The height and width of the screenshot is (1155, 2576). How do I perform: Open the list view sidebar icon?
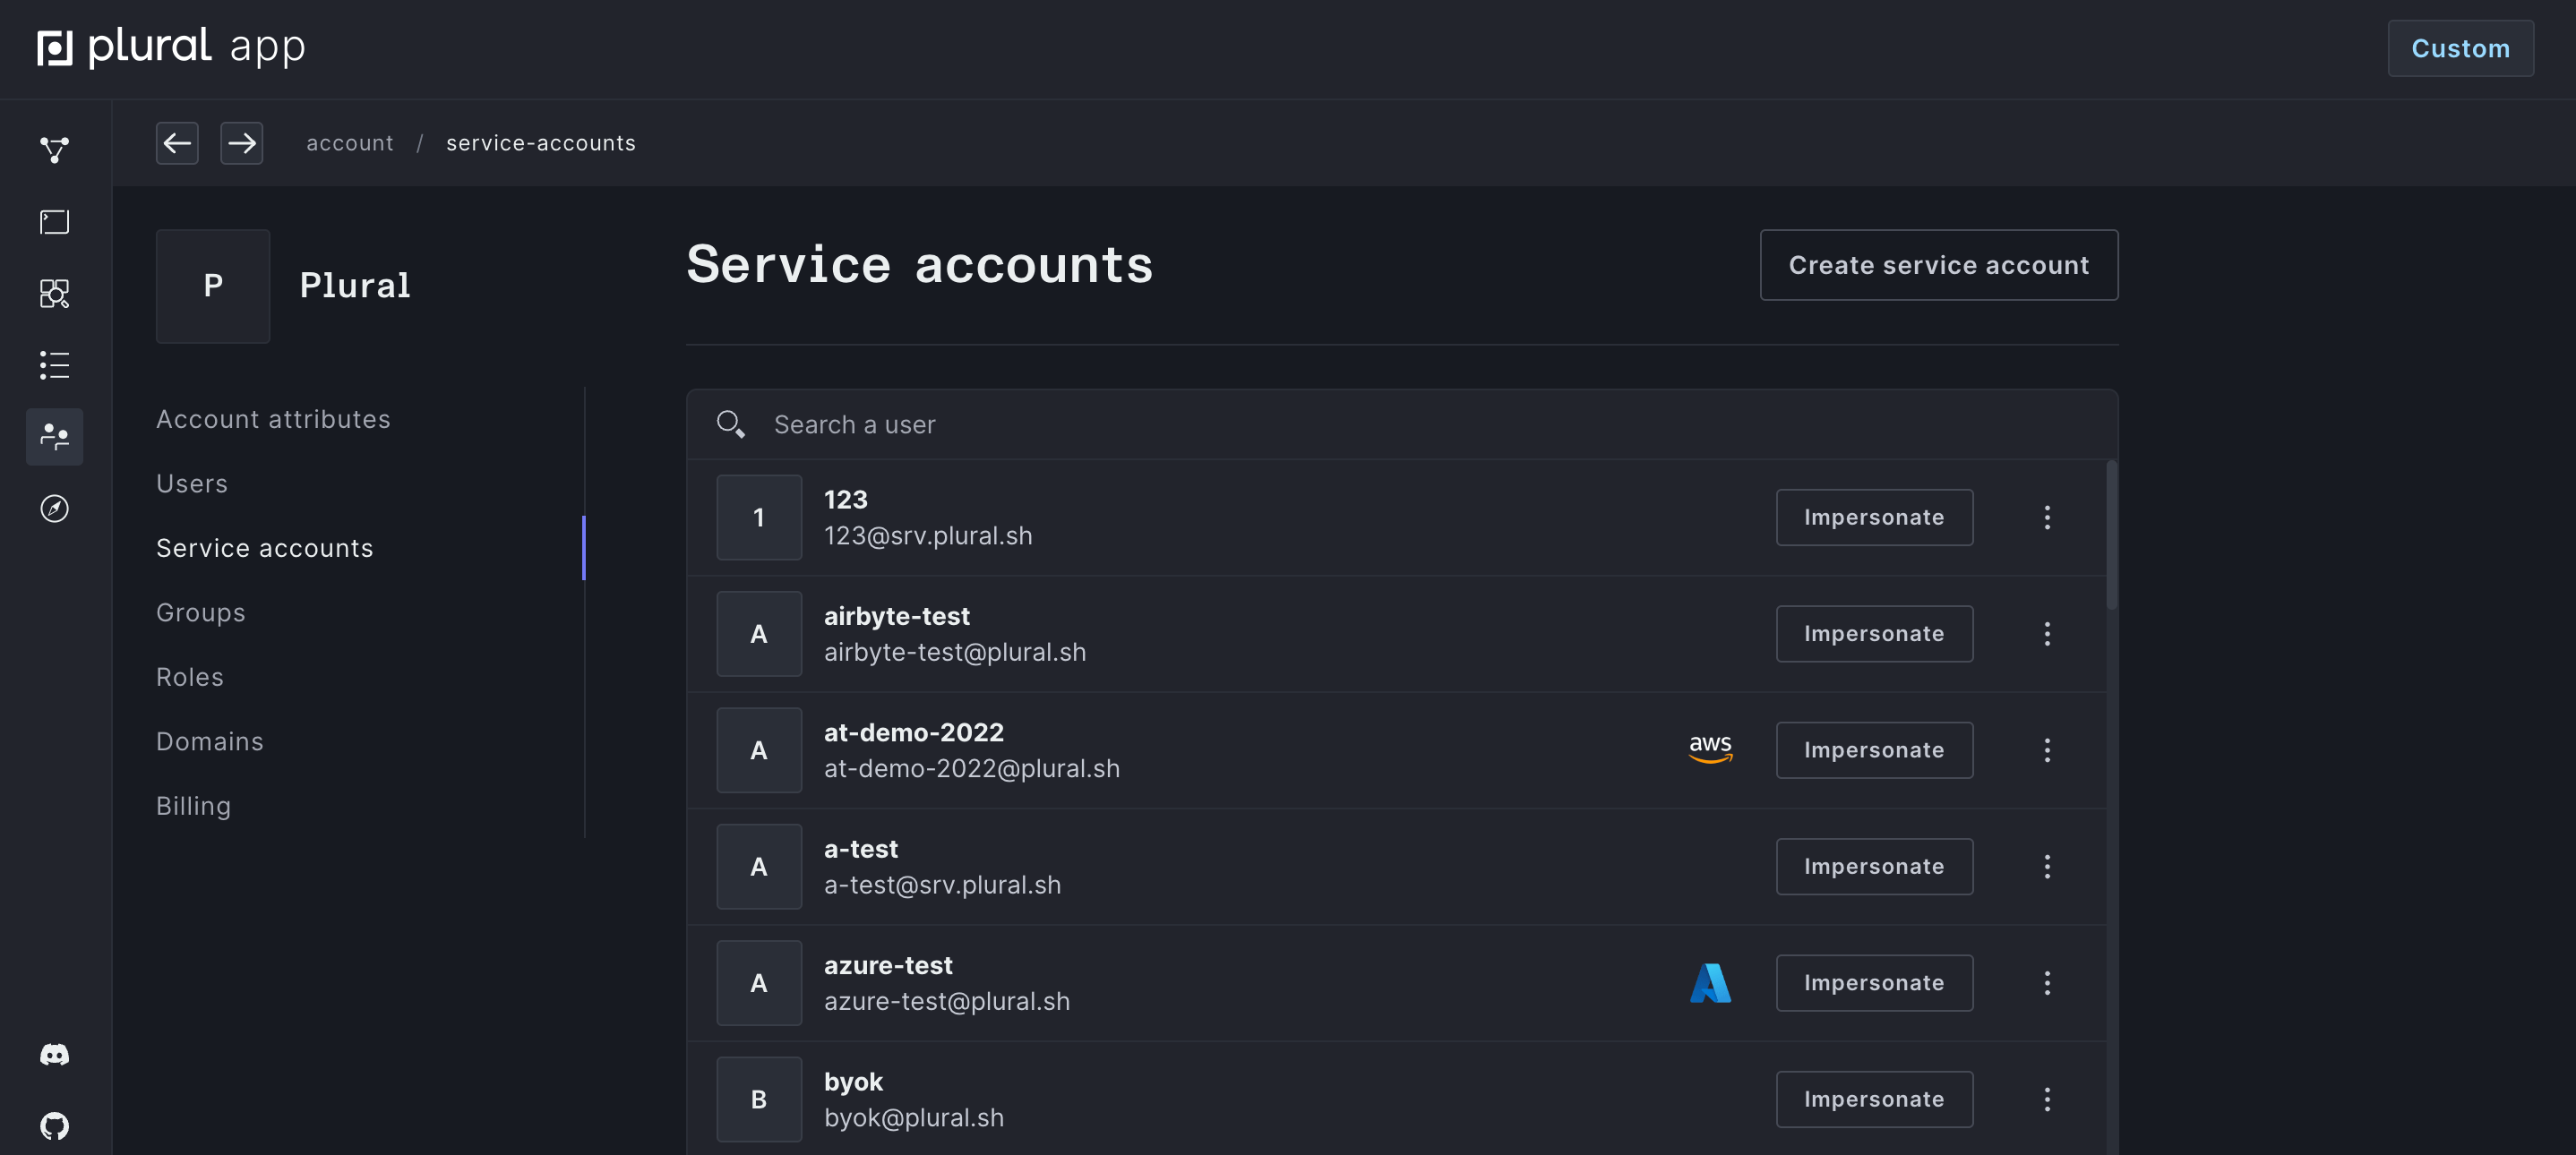click(54, 365)
